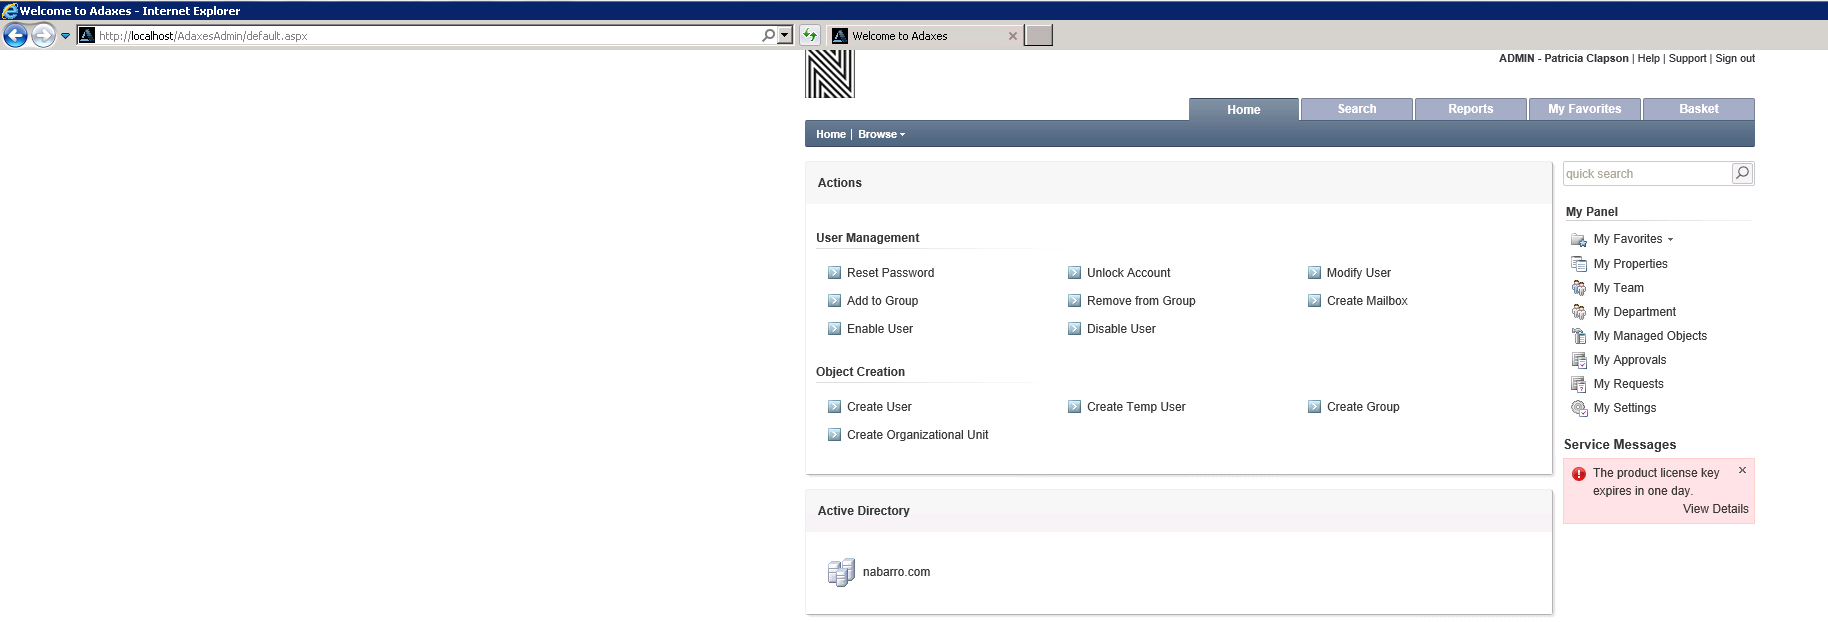
Task: Open the Reset Password action link
Action: pos(891,273)
